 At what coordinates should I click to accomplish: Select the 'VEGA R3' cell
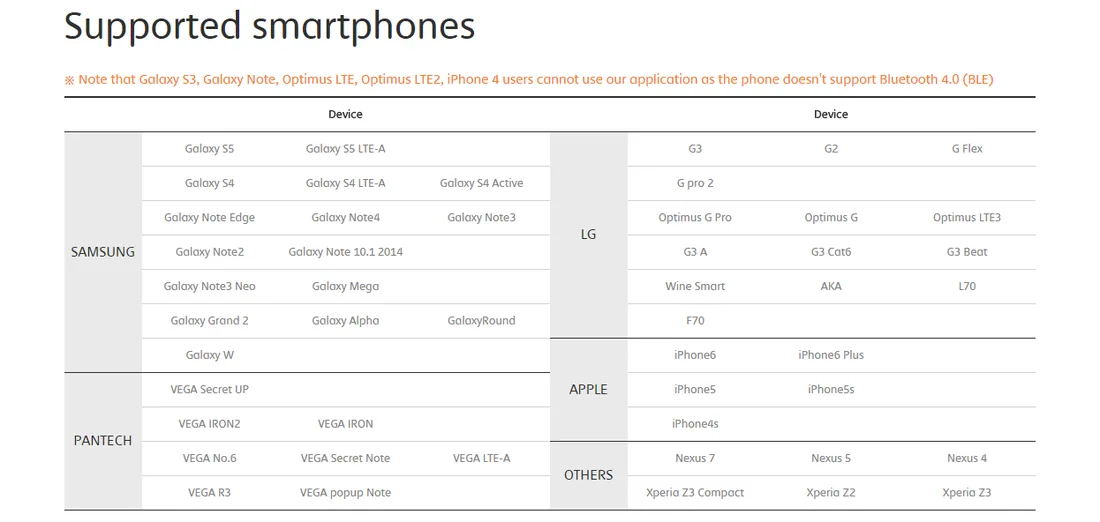(x=210, y=493)
